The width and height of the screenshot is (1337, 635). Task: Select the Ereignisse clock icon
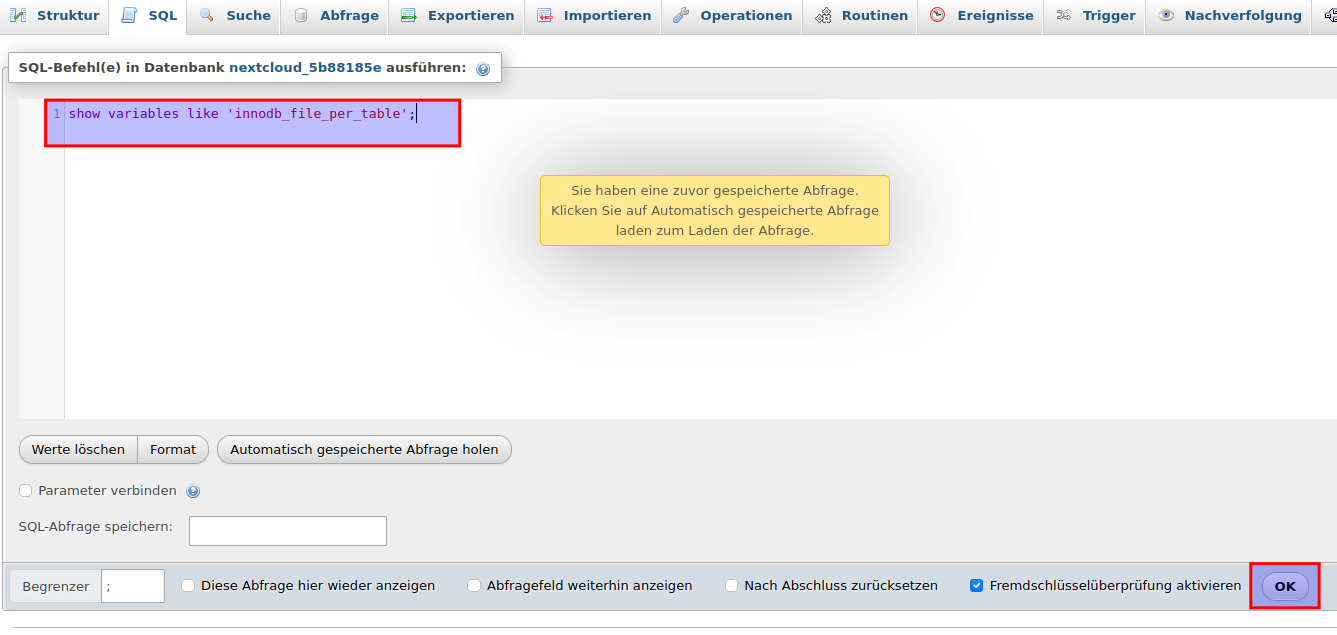click(937, 15)
